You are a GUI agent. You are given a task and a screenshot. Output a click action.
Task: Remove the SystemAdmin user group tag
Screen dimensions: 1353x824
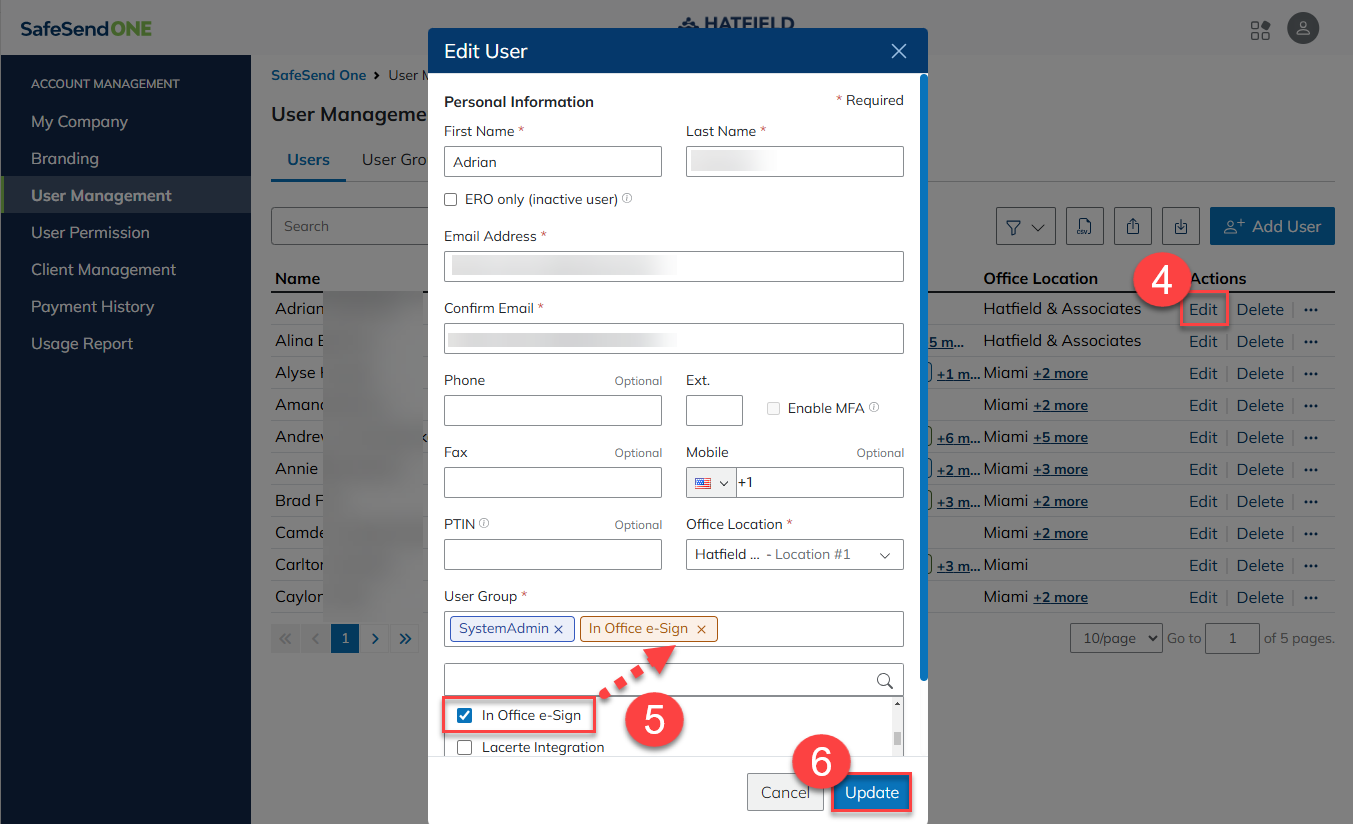coord(558,629)
